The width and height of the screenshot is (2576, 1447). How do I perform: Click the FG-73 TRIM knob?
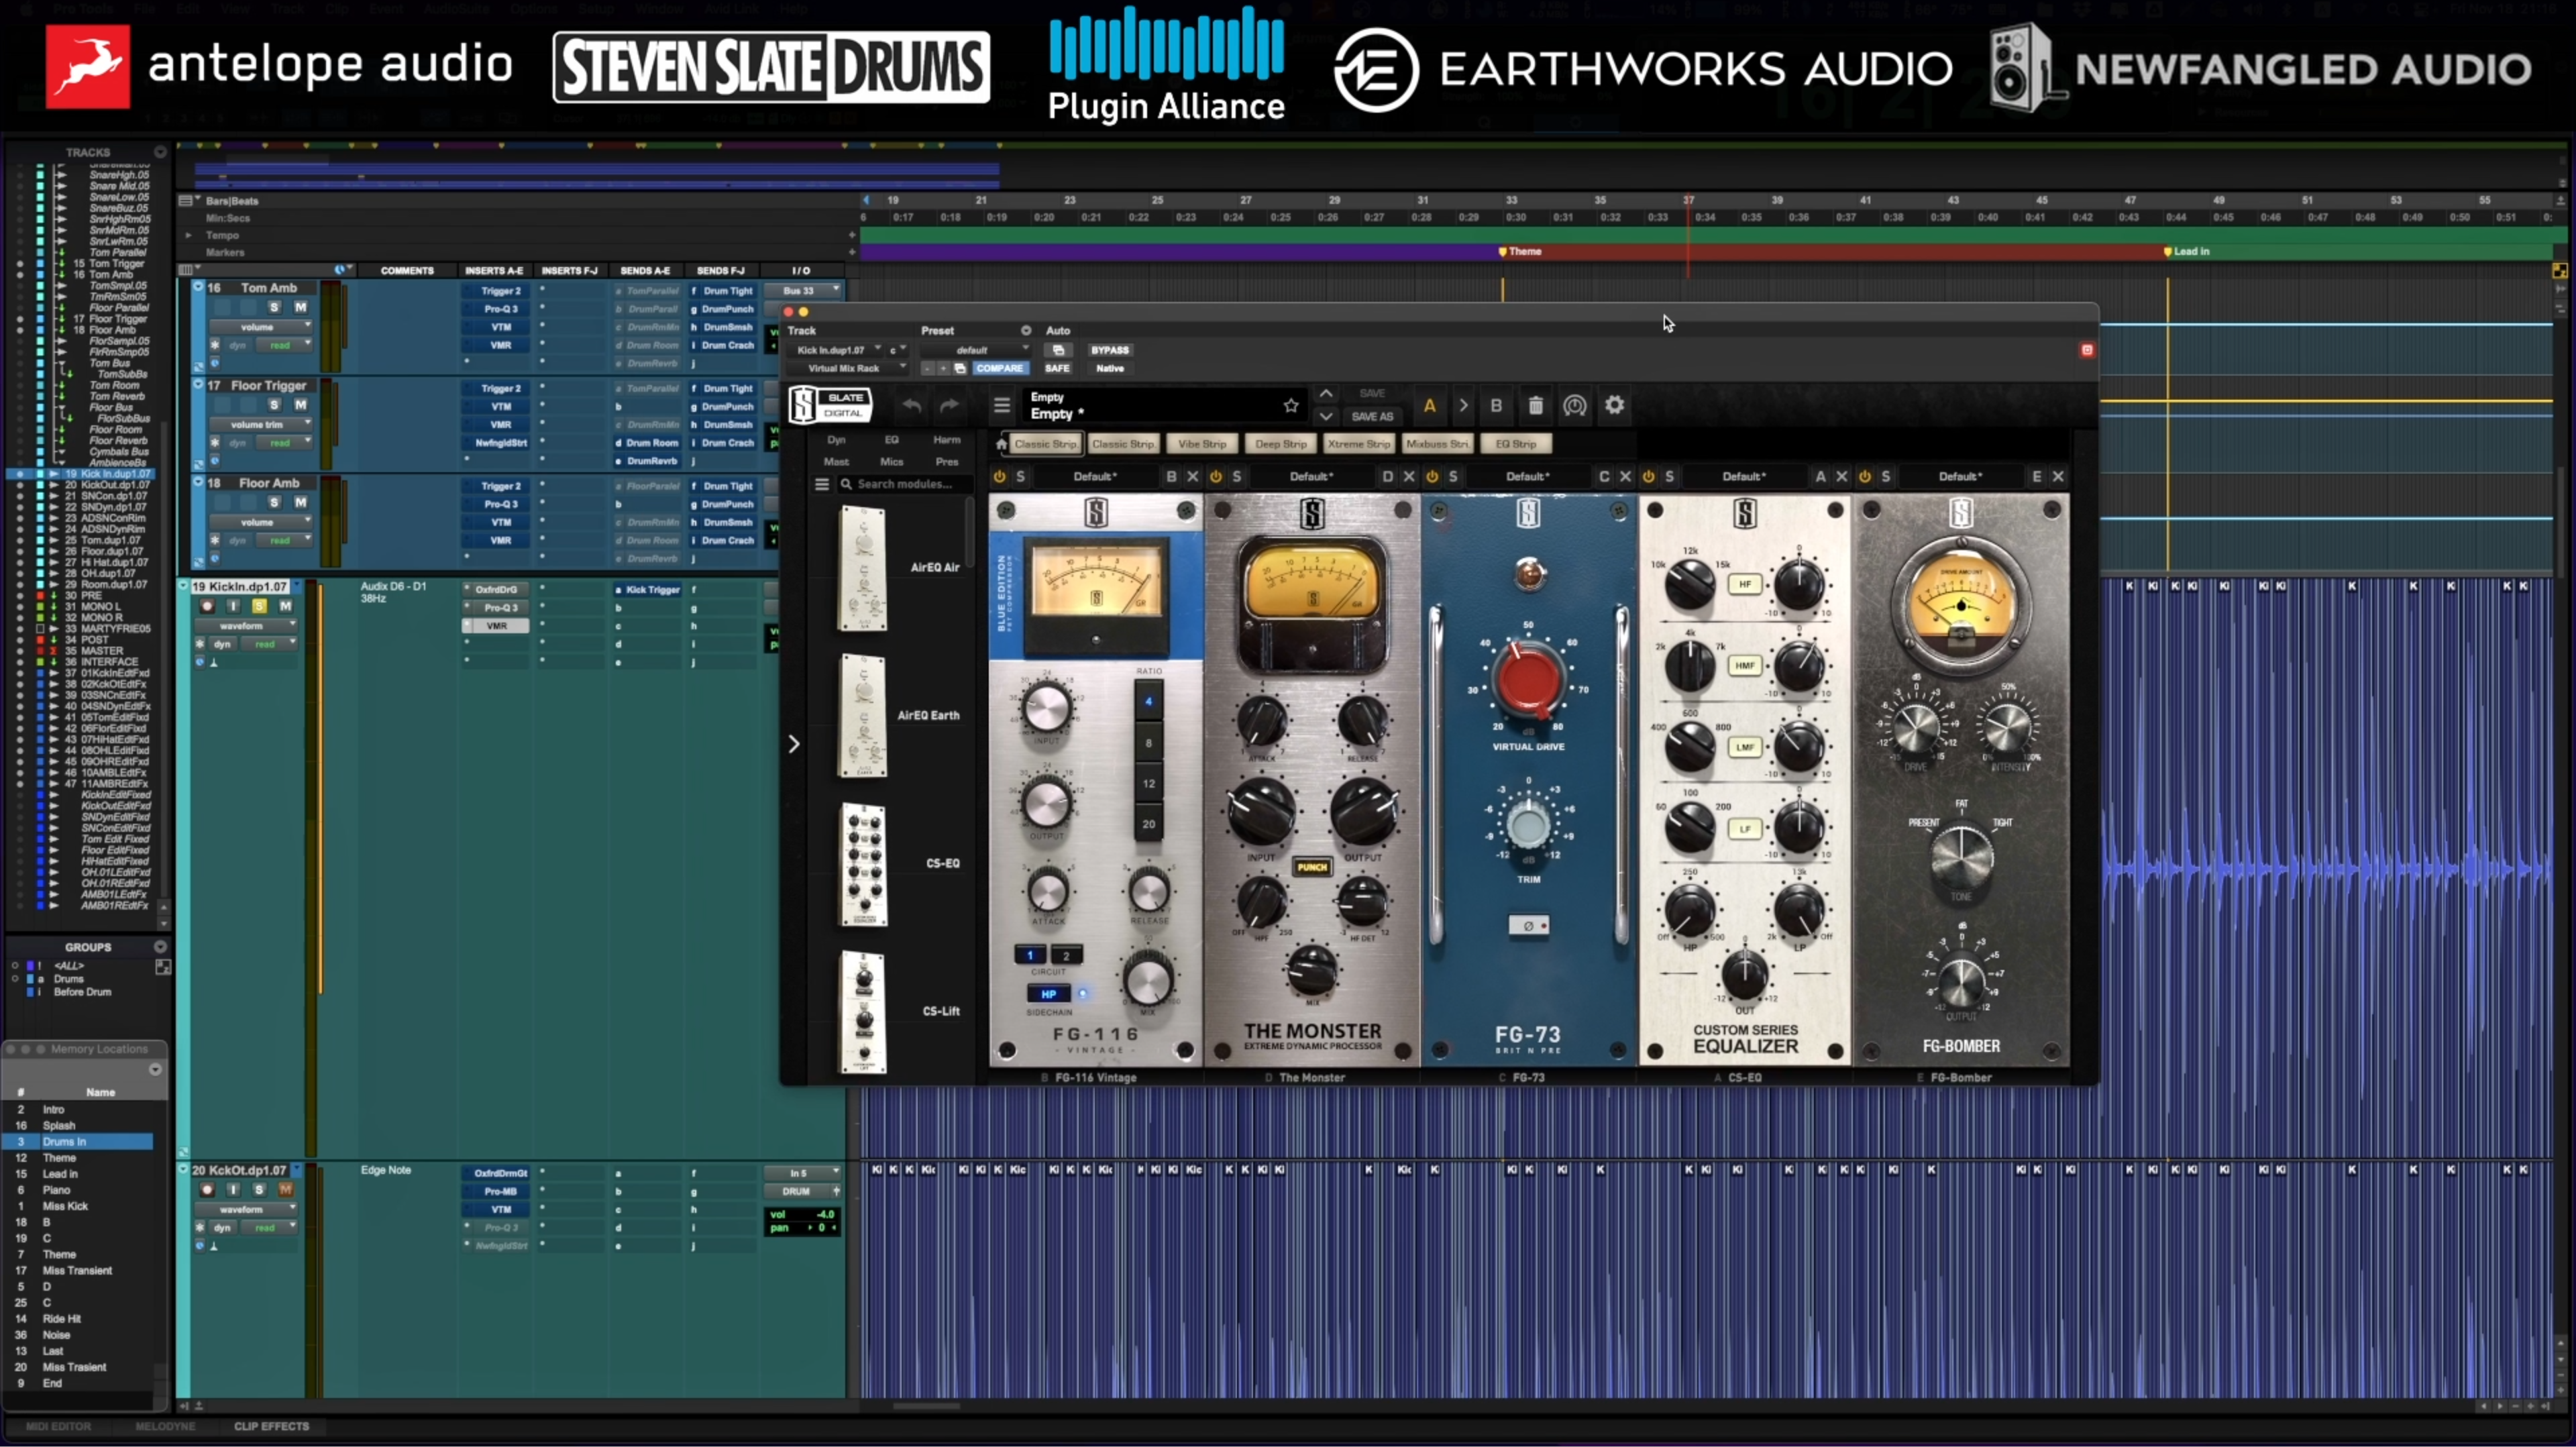pyautogui.click(x=1527, y=824)
